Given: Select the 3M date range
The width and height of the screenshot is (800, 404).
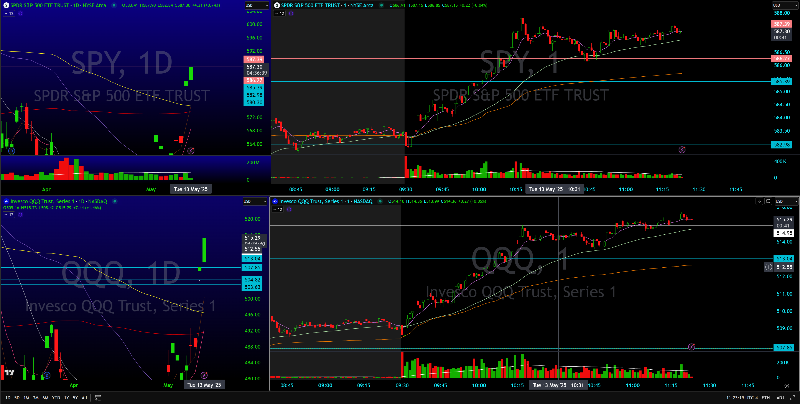Looking at the screenshot, I should pyautogui.click(x=36, y=397).
